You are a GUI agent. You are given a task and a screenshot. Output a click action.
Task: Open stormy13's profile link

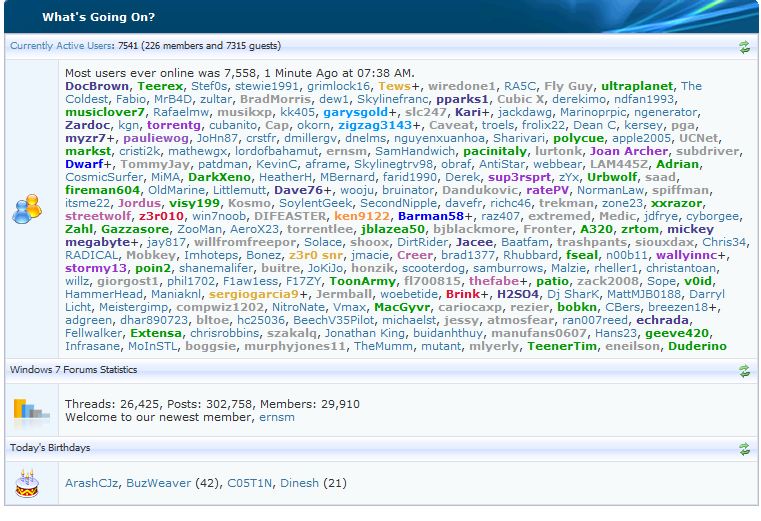96,268
